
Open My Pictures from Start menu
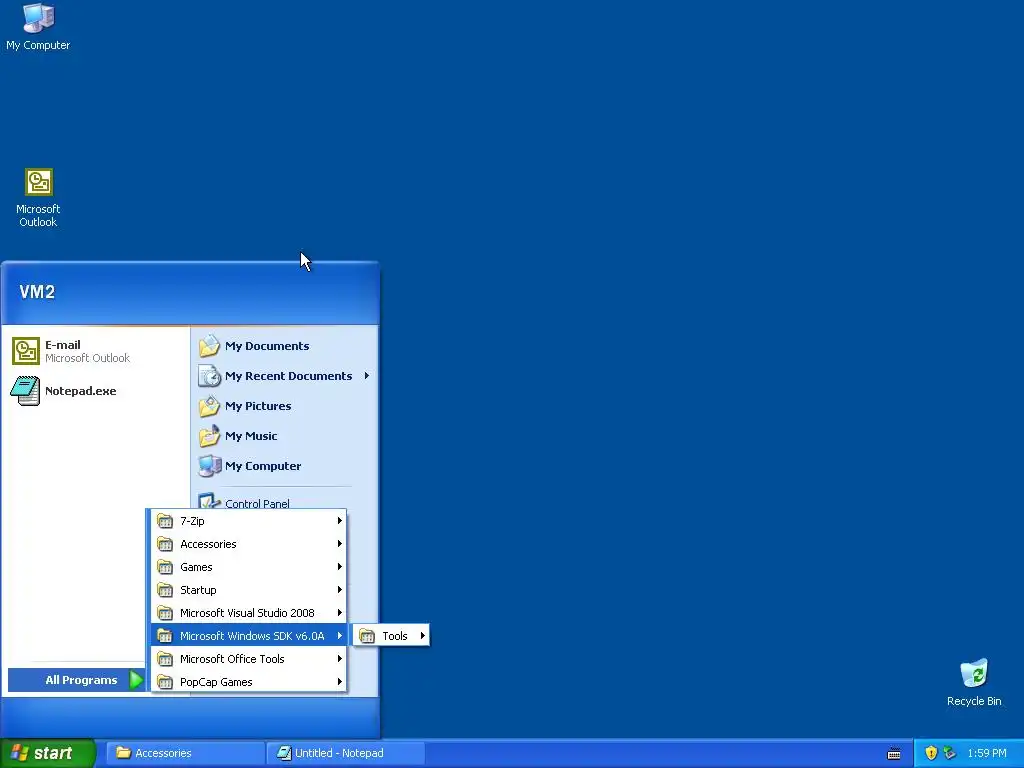[284, 406]
